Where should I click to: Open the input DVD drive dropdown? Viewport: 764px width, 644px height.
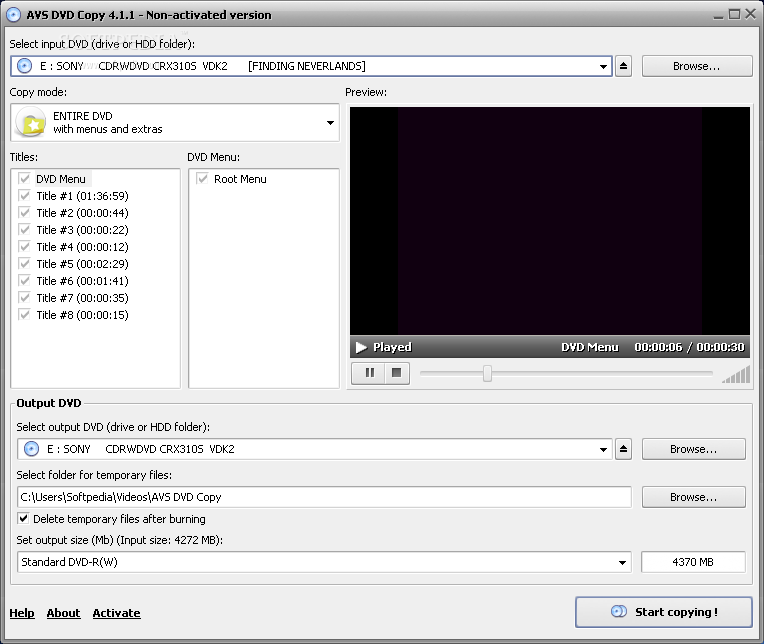tap(603, 66)
